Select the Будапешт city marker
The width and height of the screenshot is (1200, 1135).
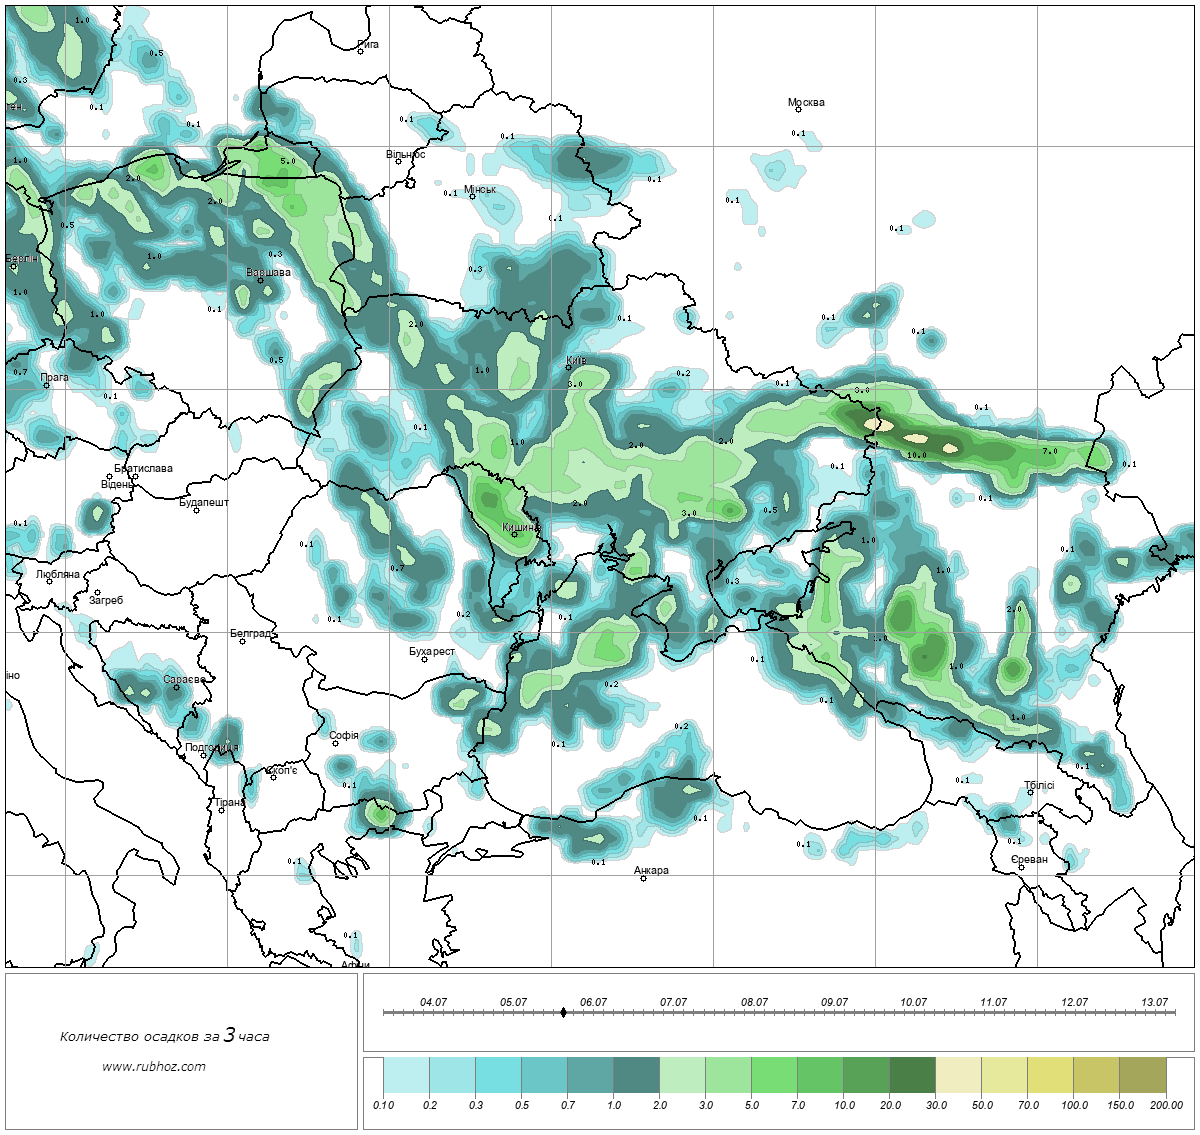196,510
